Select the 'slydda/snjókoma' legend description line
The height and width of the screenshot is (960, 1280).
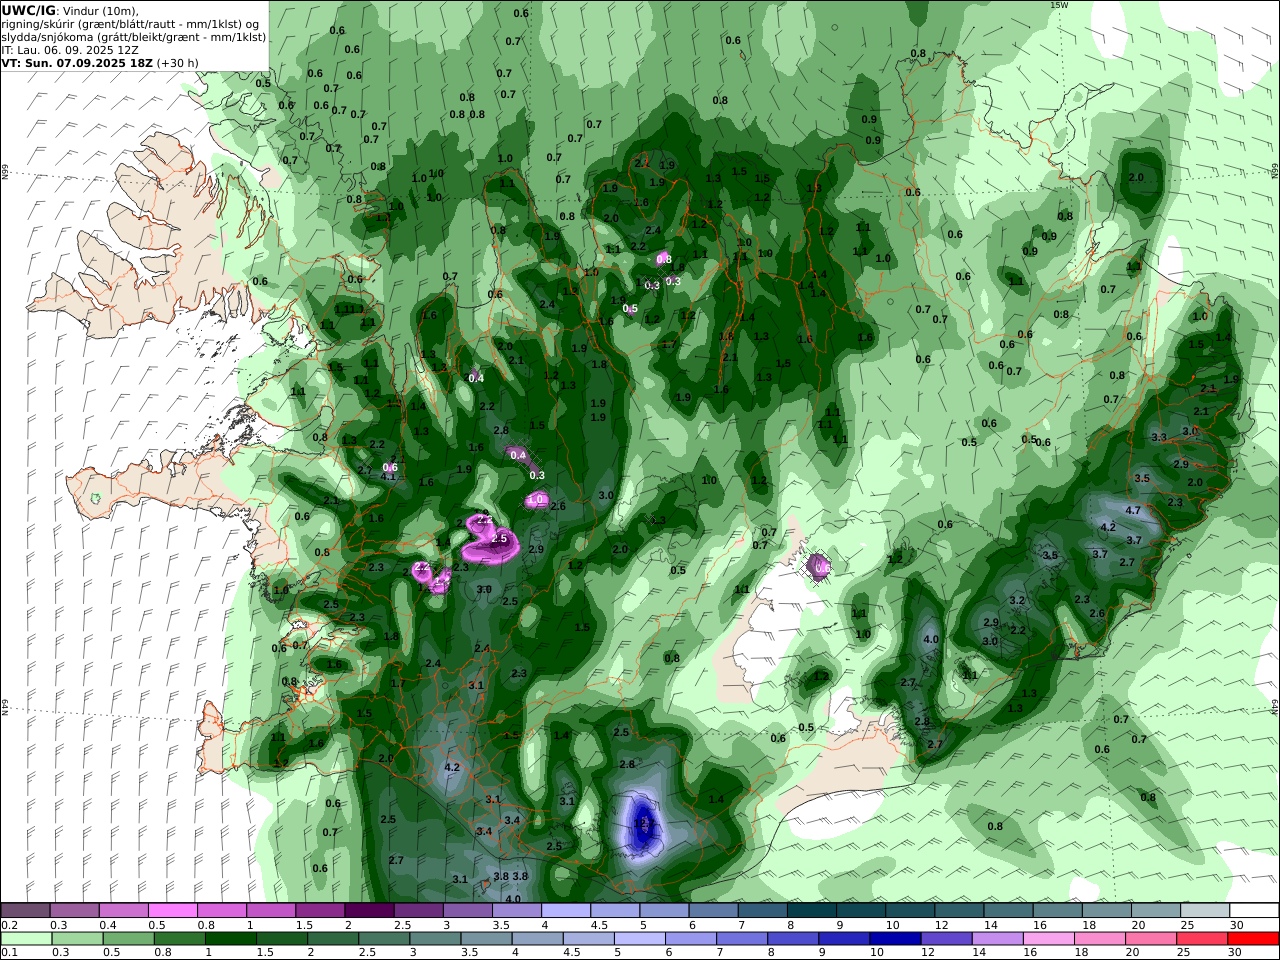point(134,37)
